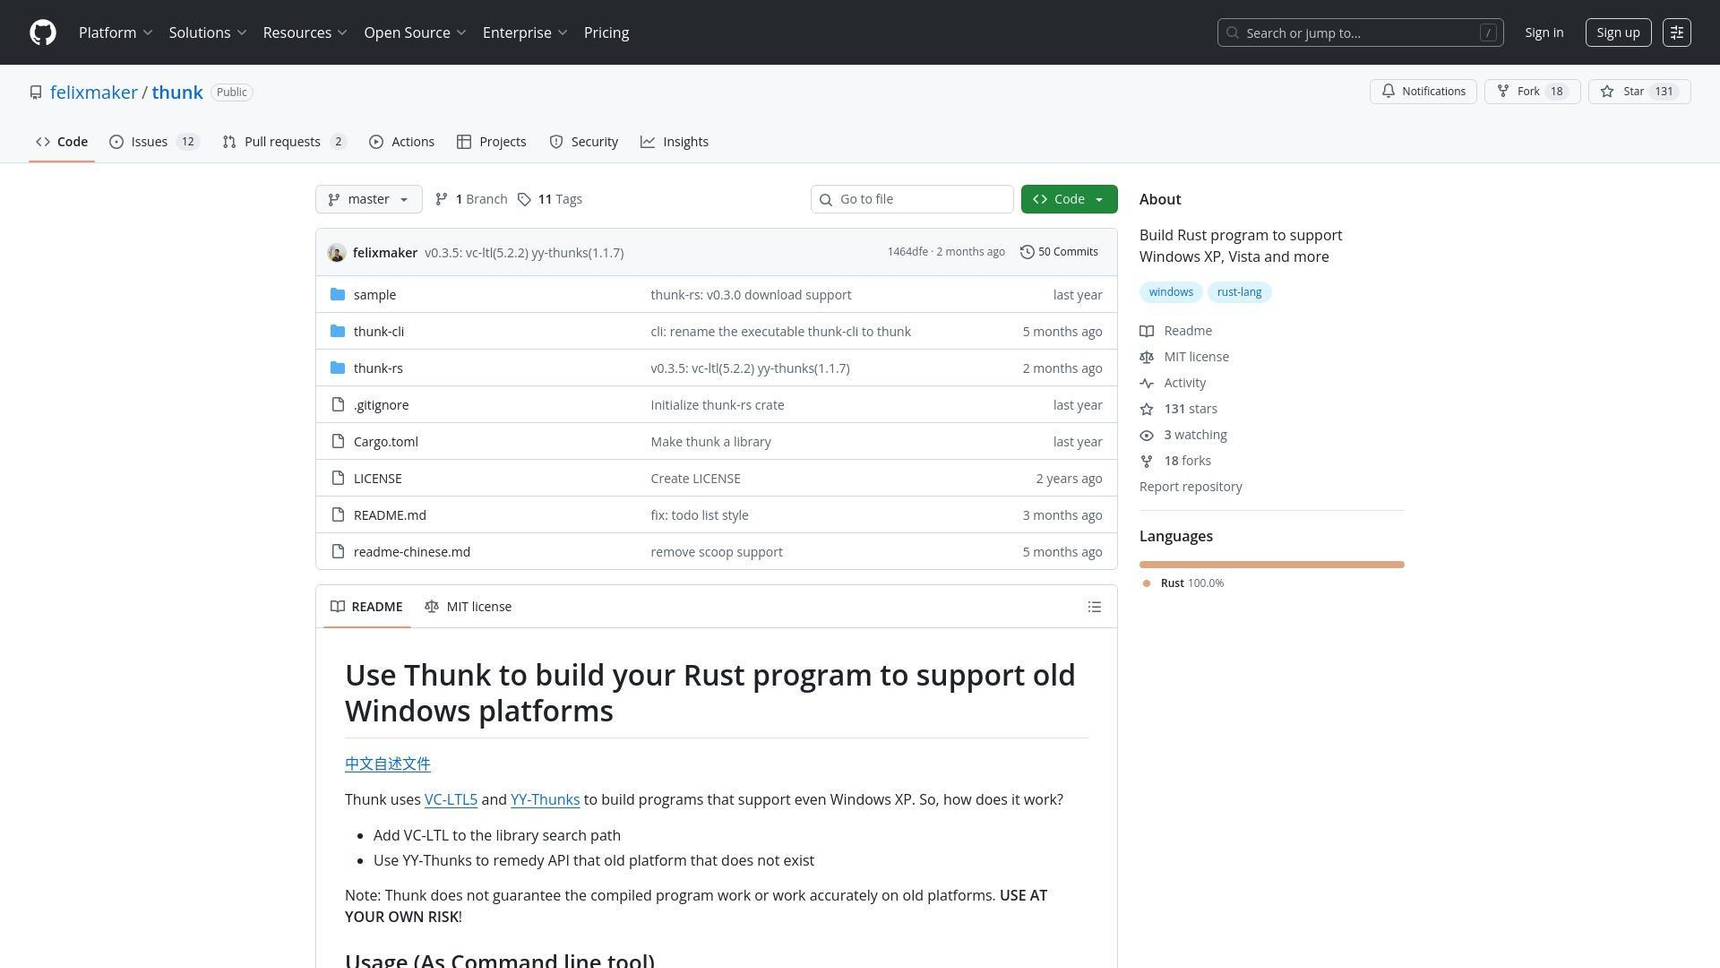Open commit 'Make thunk a library'
Screen dimensions: 1720x968
pyautogui.click(x=710, y=442)
